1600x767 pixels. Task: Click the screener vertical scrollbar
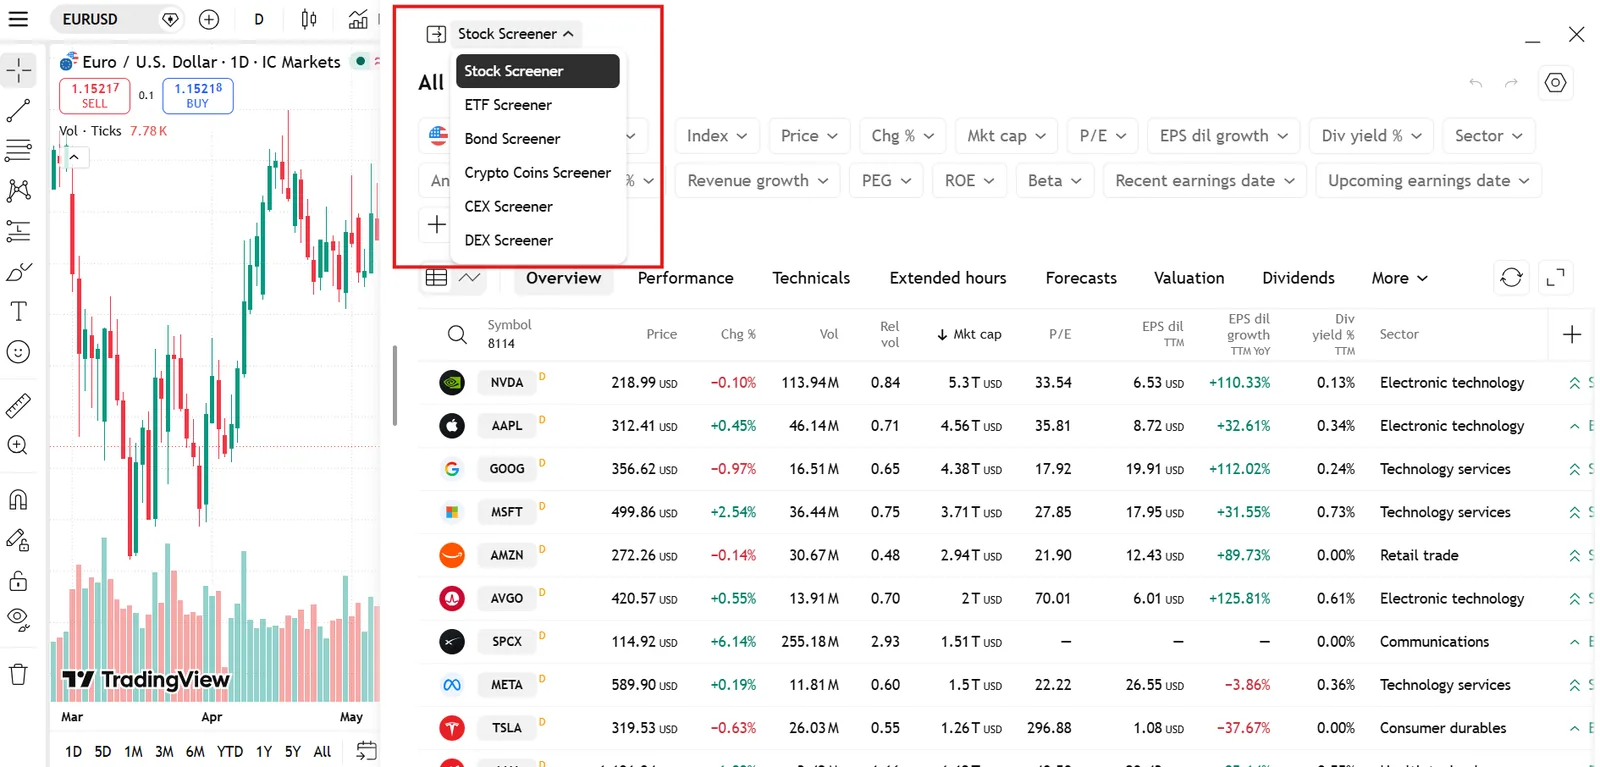click(395, 385)
